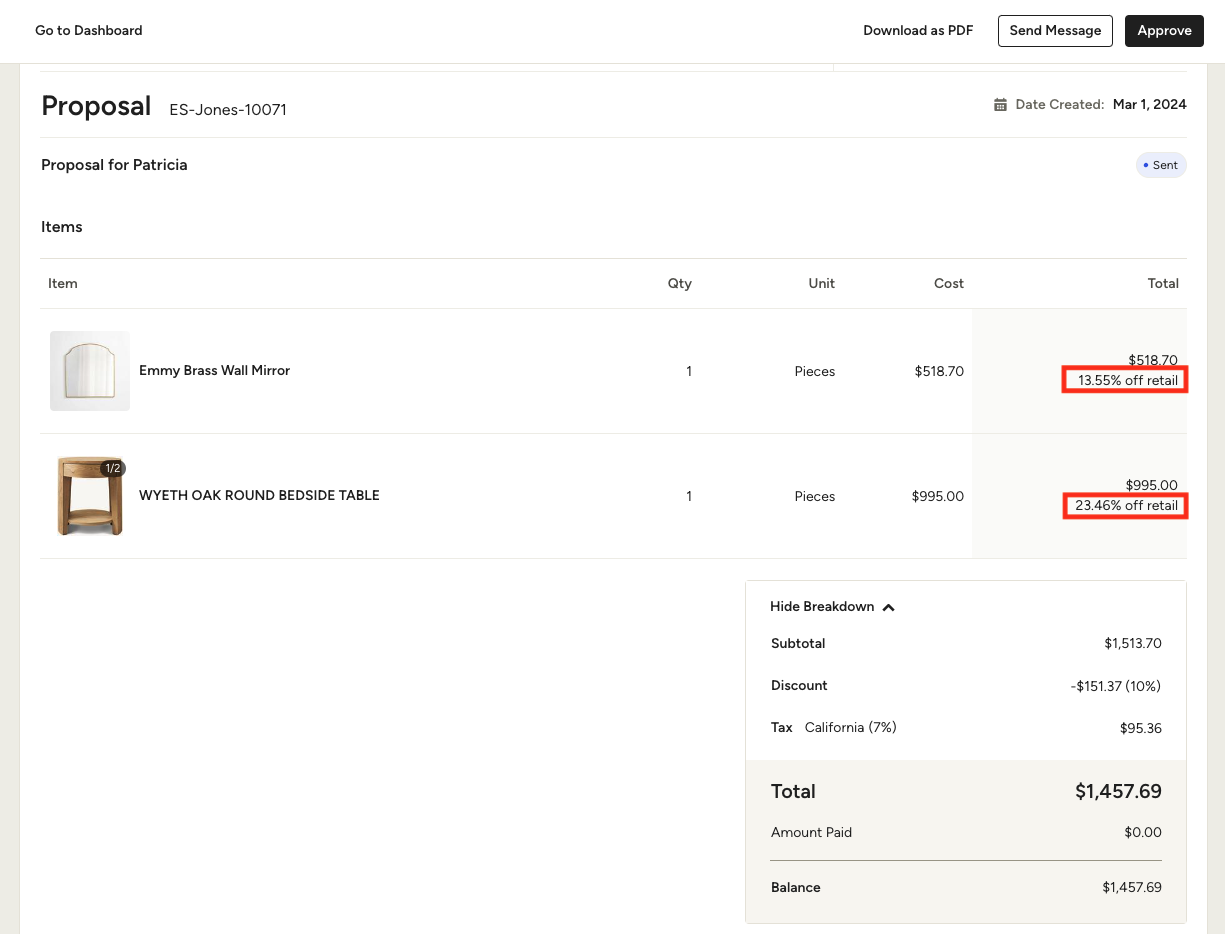Viewport: 1225px width, 934px height.
Task: Select the Emmy Brass Wall Mirror item name
Action: [214, 371]
